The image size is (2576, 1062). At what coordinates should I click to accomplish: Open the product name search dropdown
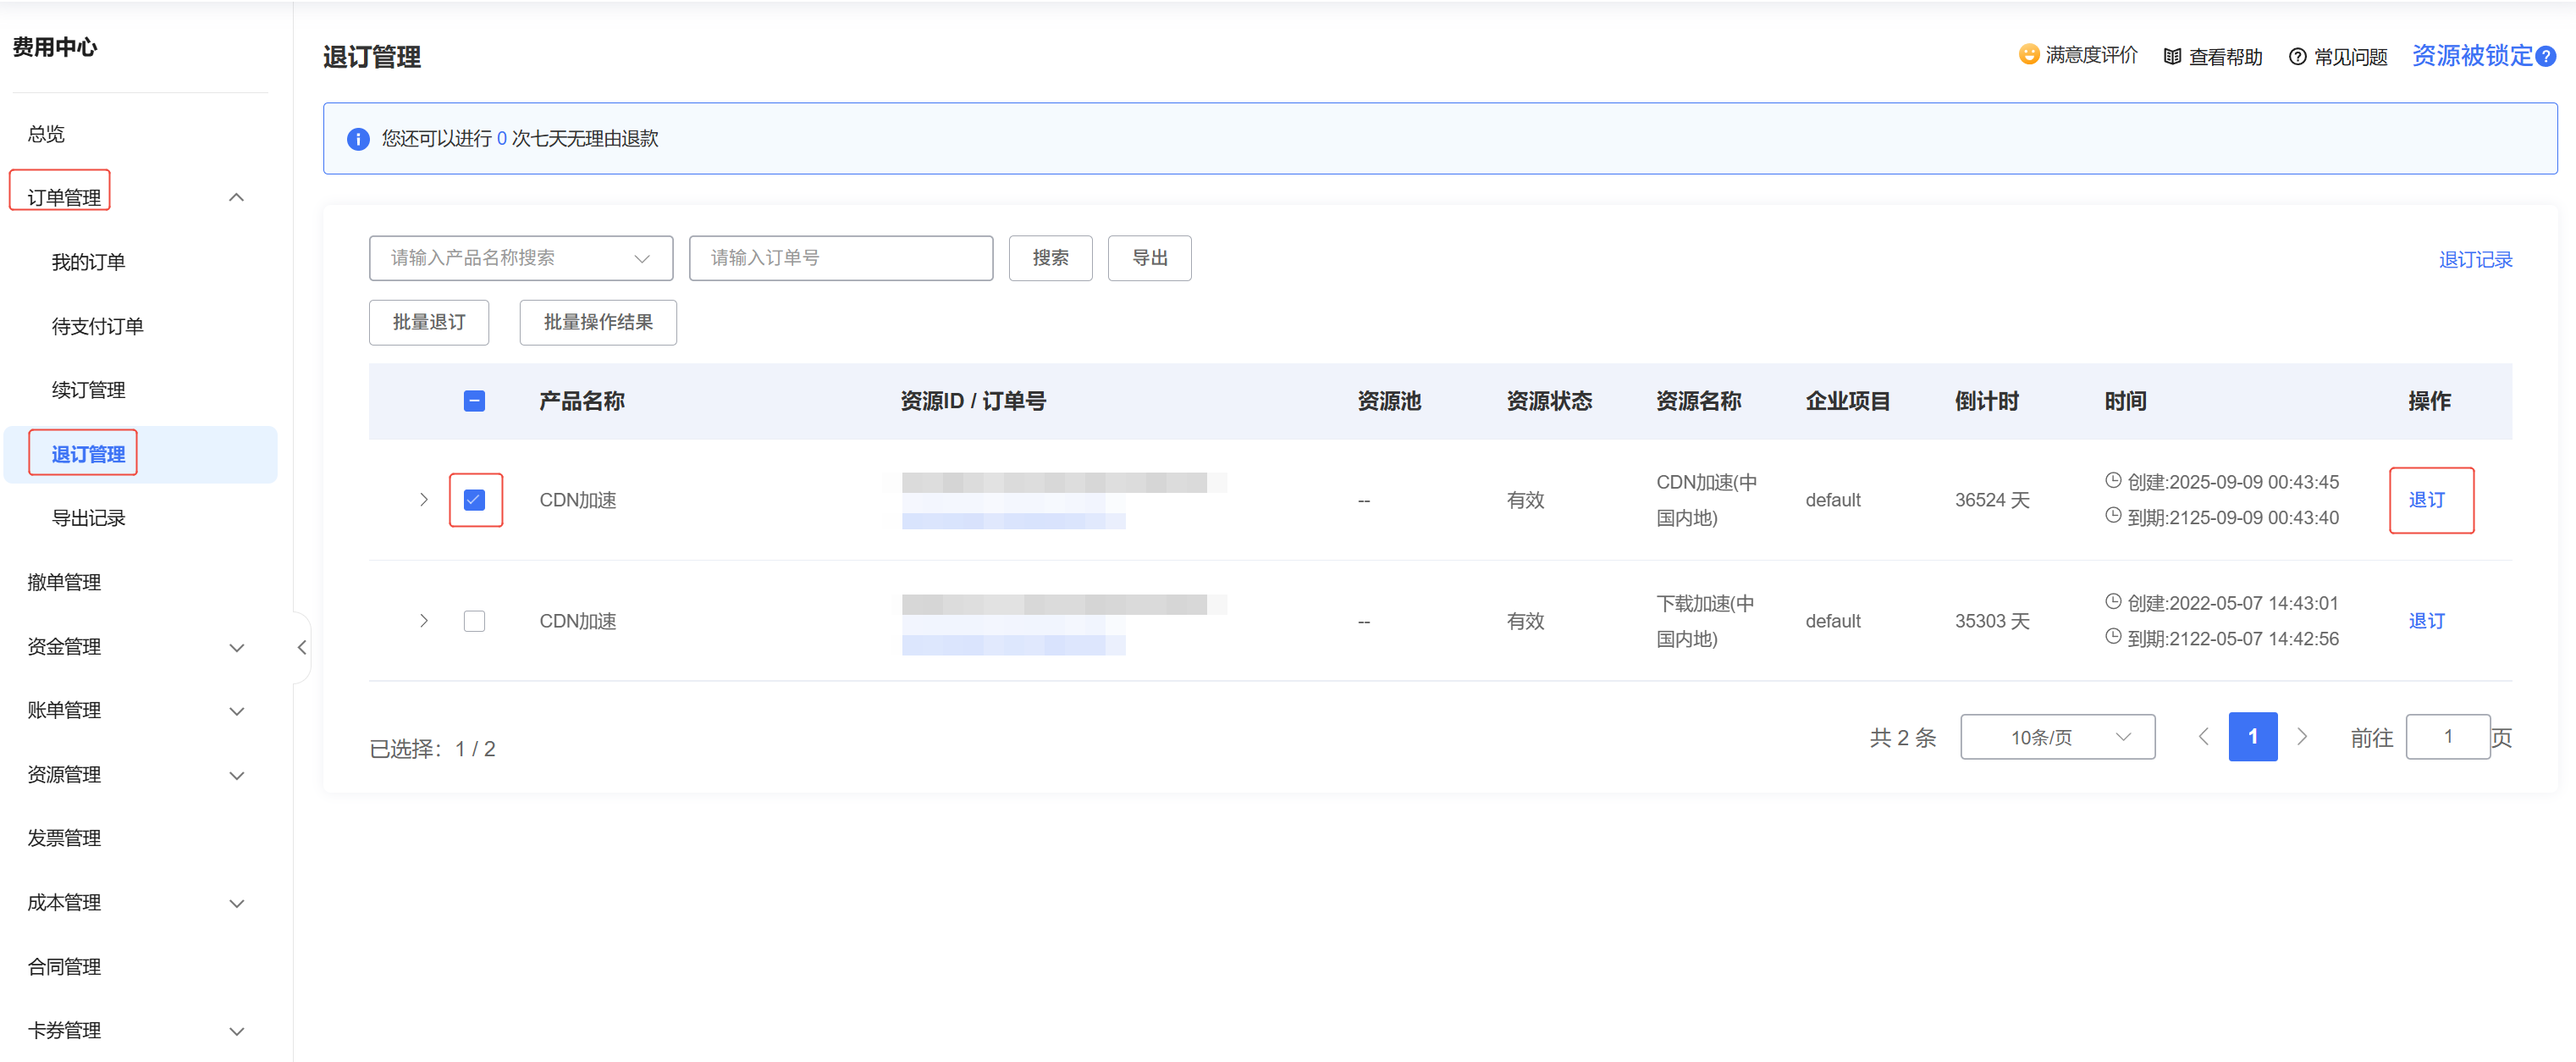[x=521, y=258]
